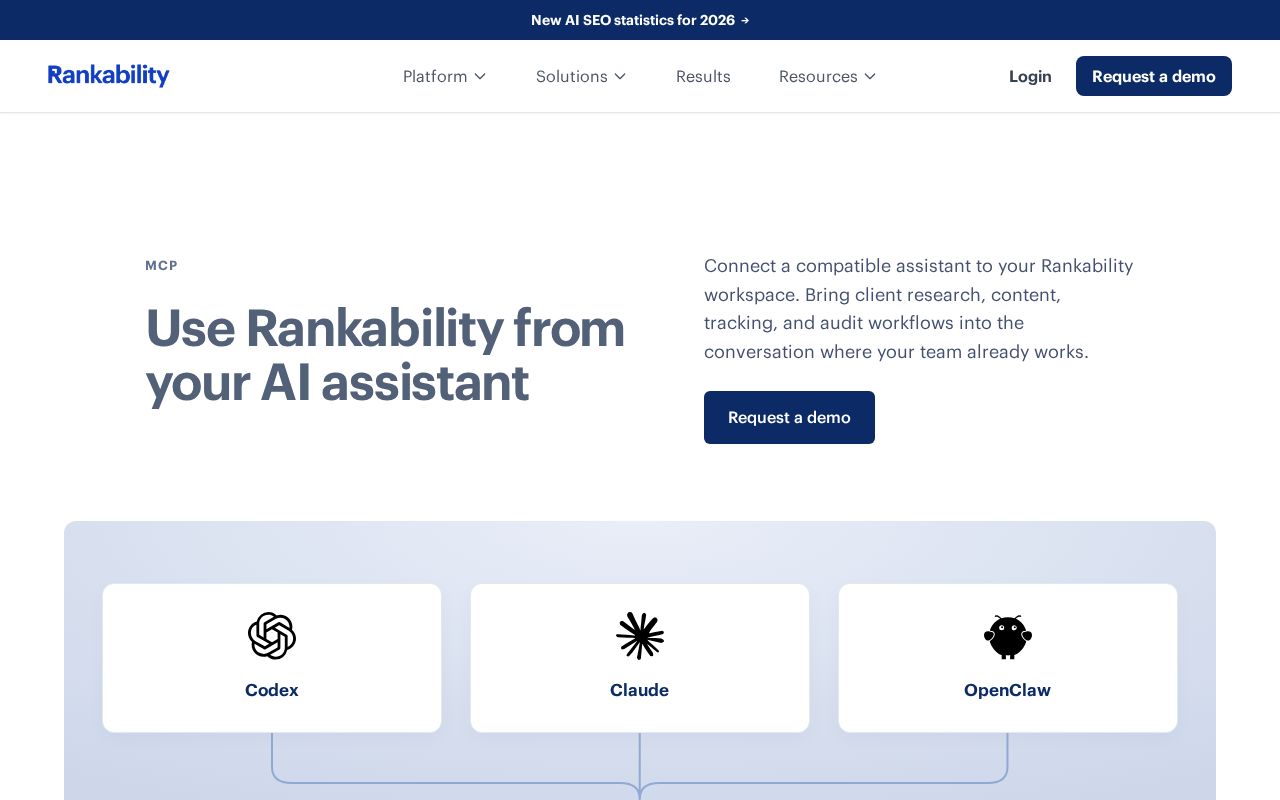Select the Claude starburst icon

[x=640, y=636]
